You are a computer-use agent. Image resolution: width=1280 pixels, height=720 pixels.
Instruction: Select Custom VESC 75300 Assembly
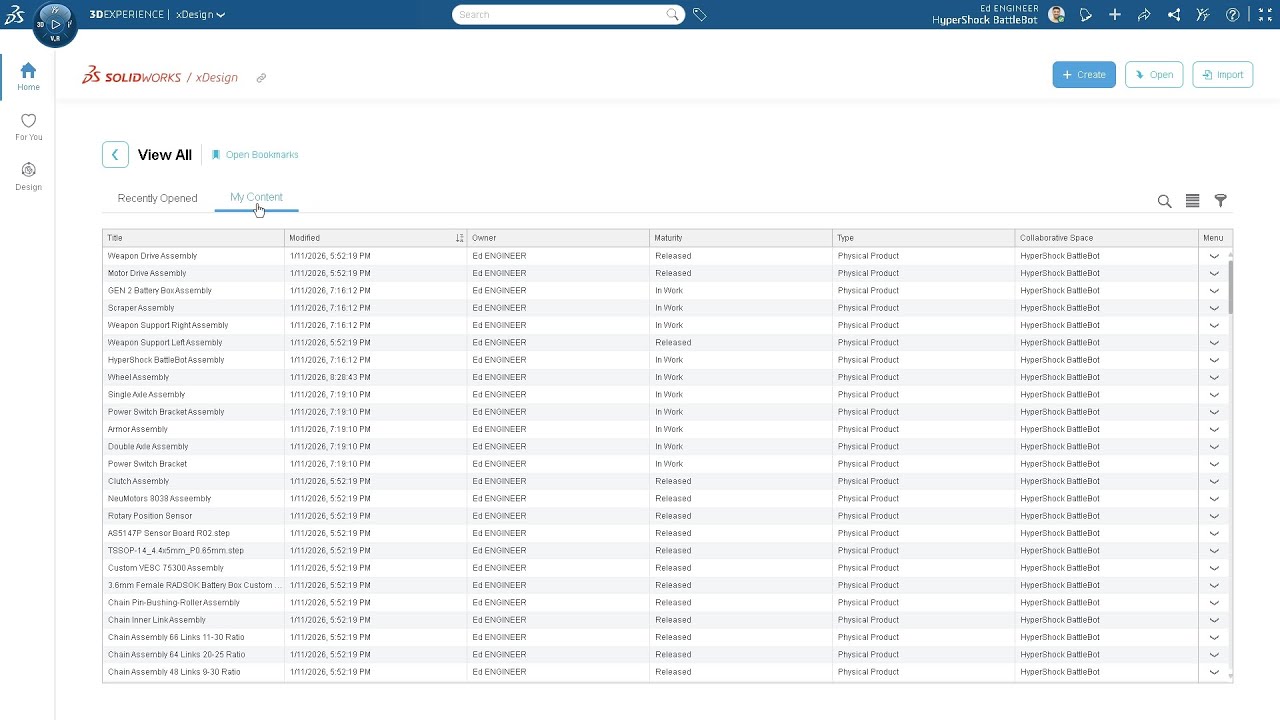tap(165, 568)
